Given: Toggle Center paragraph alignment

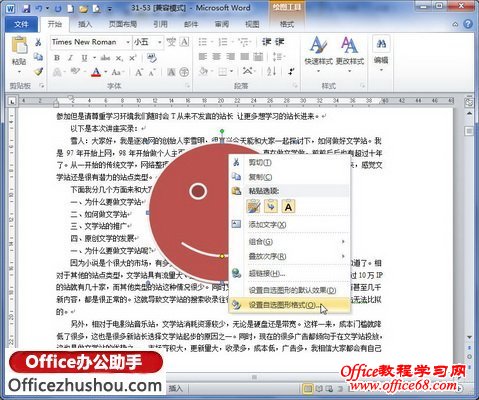Looking at the screenshot, I should click(216, 57).
